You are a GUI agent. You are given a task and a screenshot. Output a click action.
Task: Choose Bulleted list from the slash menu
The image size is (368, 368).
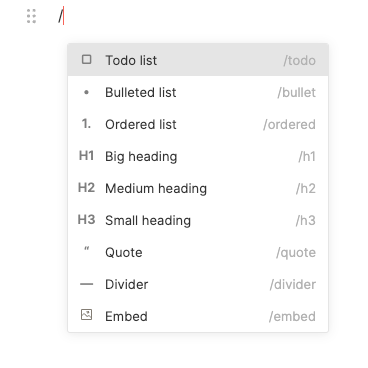click(198, 92)
